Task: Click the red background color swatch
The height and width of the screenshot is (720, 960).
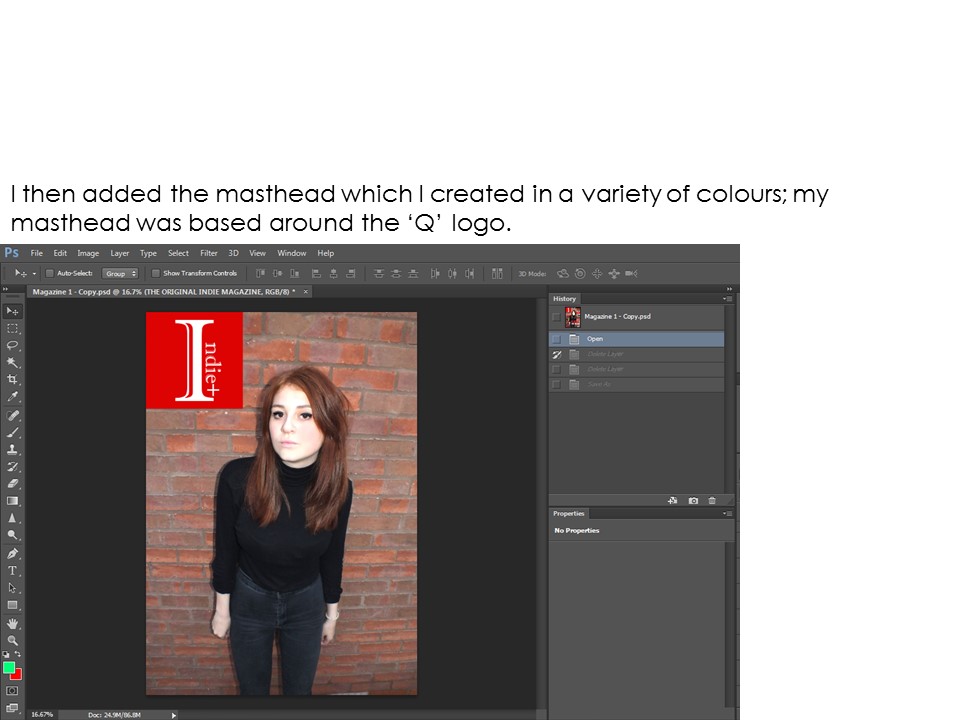Action: pyautogui.click(x=18, y=675)
